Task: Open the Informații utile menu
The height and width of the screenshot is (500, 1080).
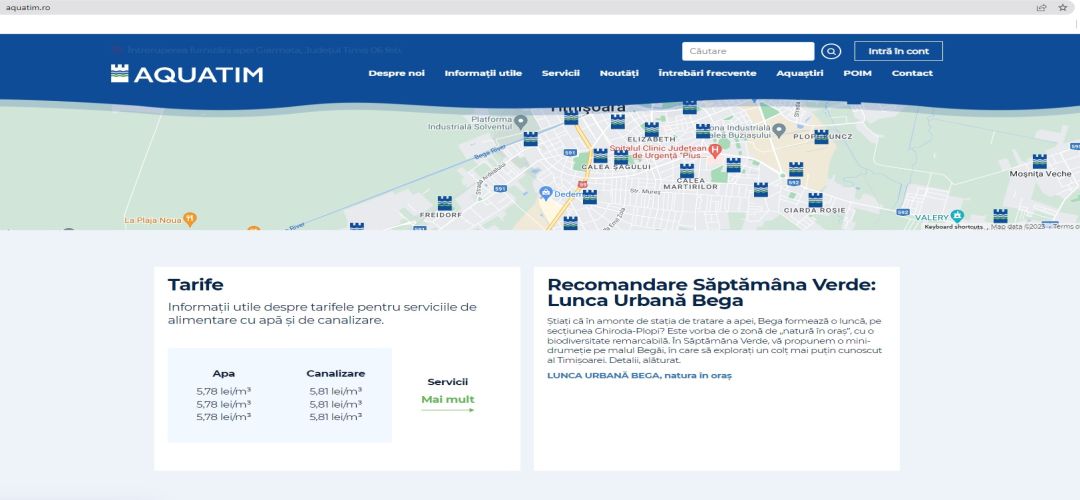Action: 483,73
